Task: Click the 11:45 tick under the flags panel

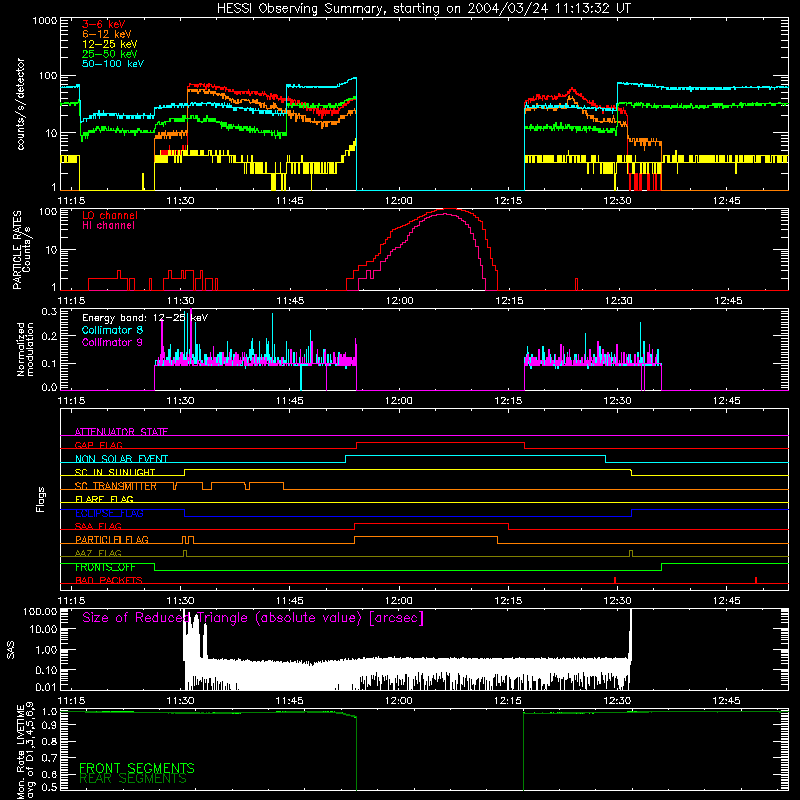Action: [x=290, y=601]
